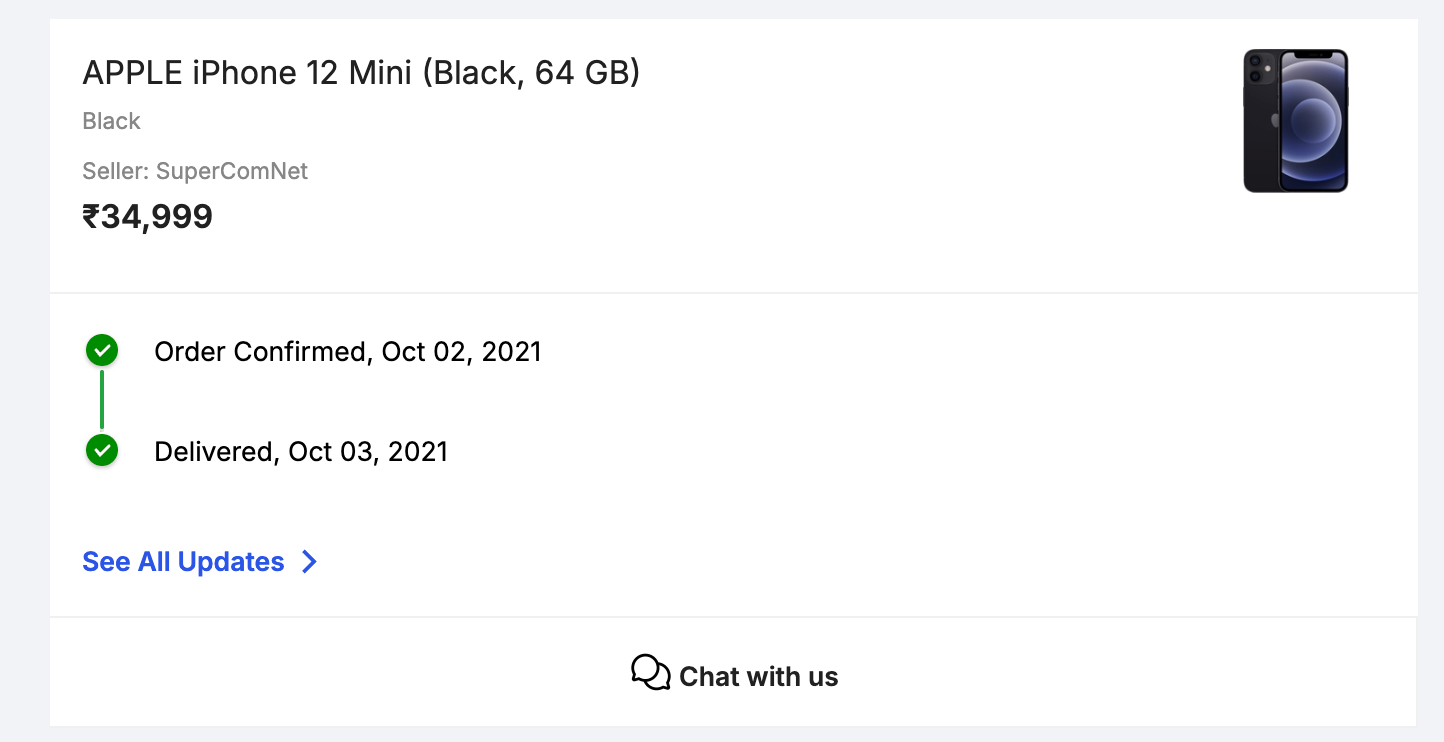The width and height of the screenshot is (1444, 742).
Task: Select the SuperComNet seller name
Action: point(232,171)
